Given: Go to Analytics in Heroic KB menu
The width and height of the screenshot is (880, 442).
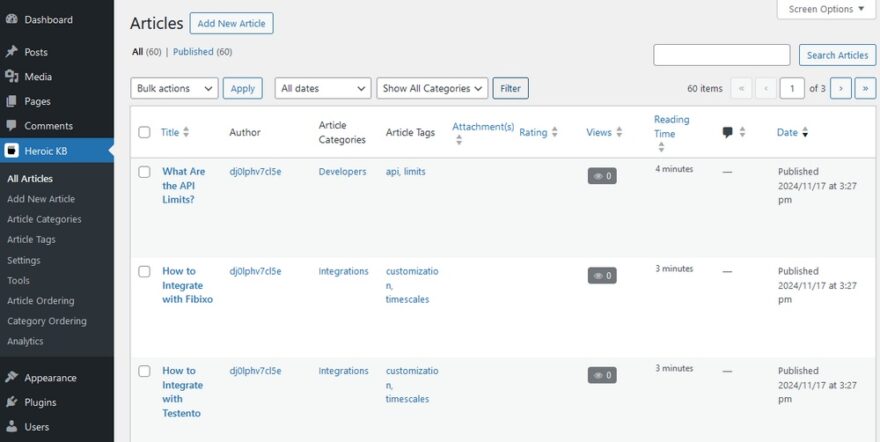Looking at the screenshot, I should point(25,341).
